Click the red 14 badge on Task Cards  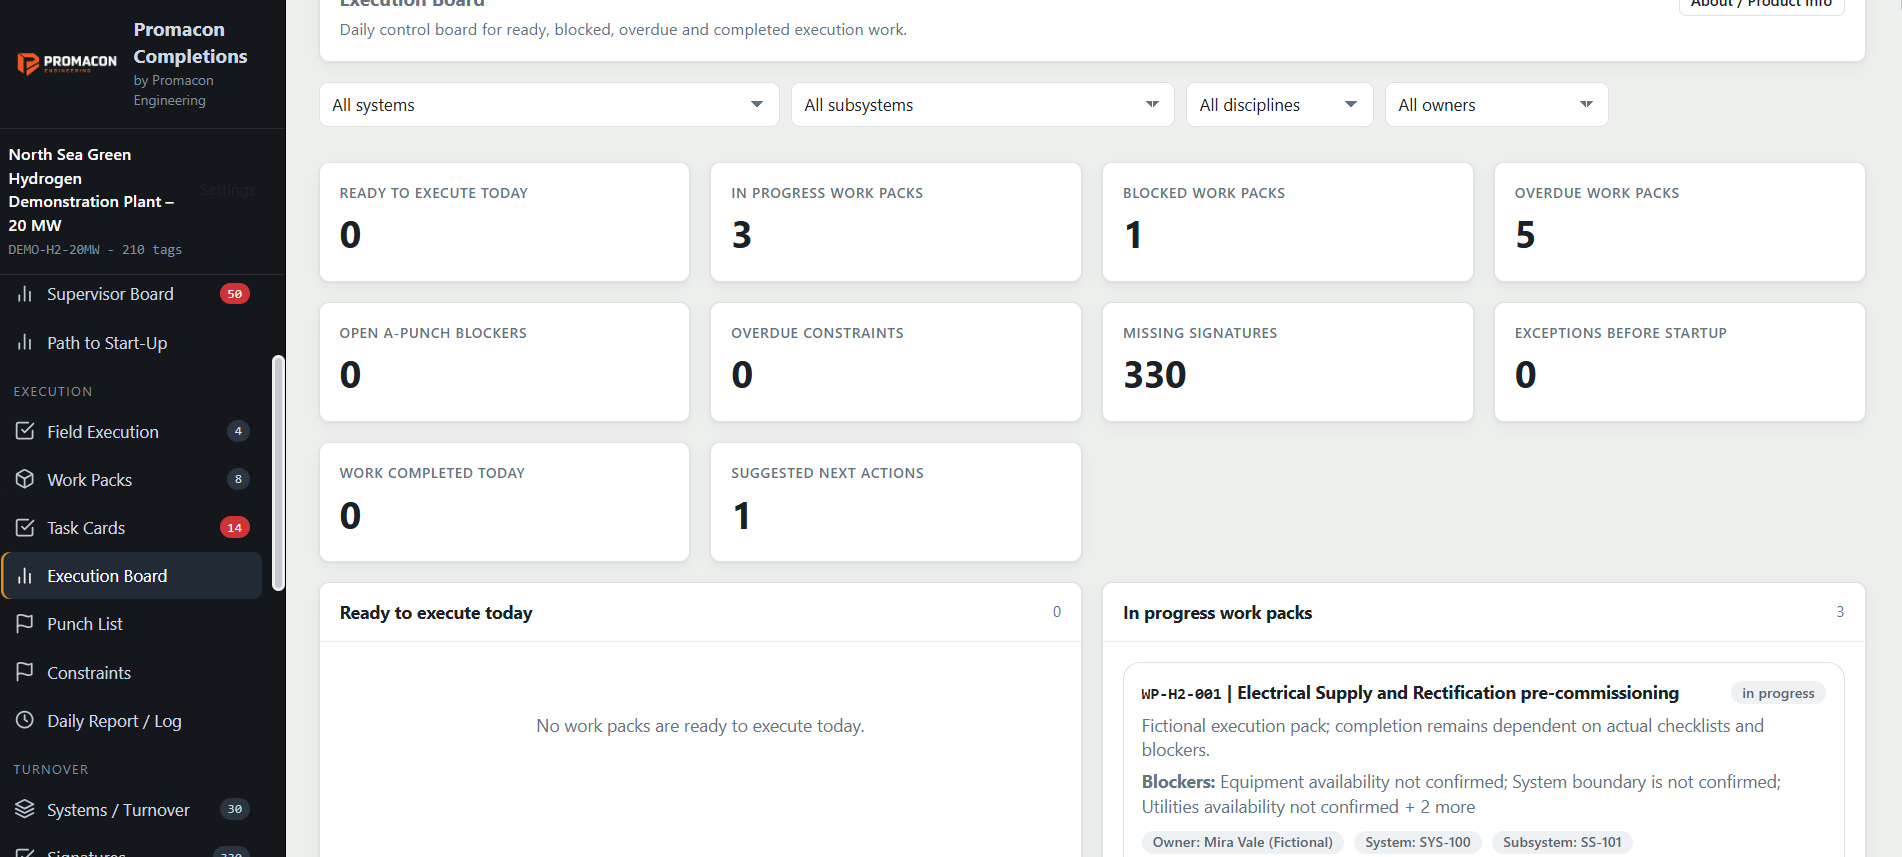pyautogui.click(x=235, y=528)
